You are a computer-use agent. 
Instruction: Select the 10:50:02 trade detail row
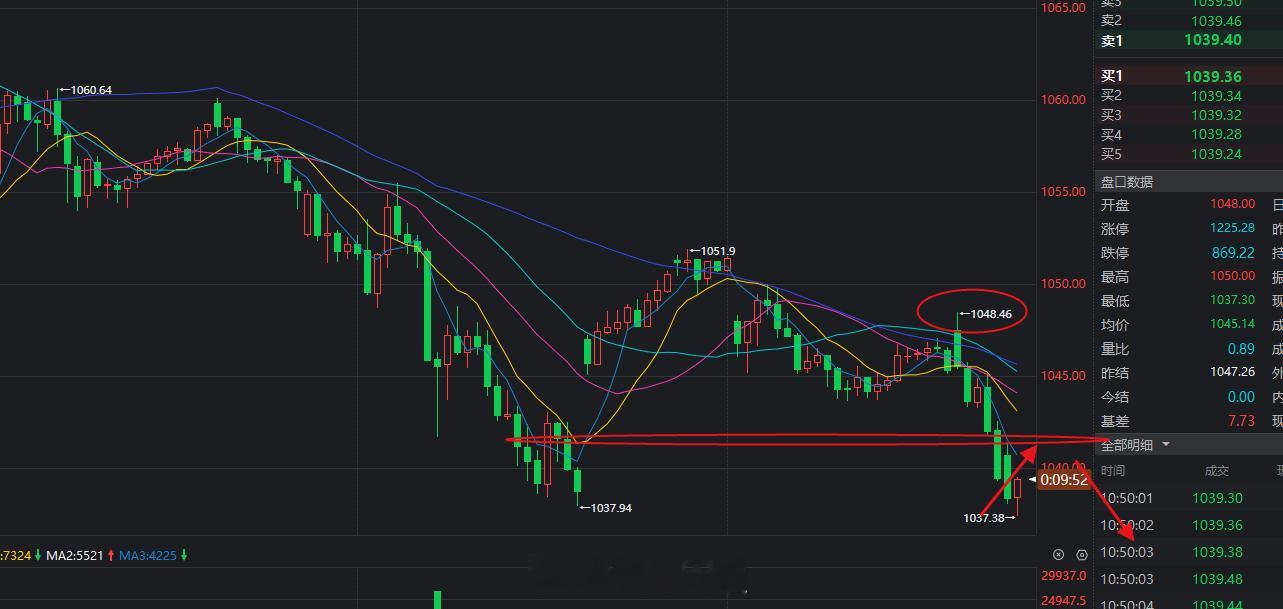click(1189, 525)
